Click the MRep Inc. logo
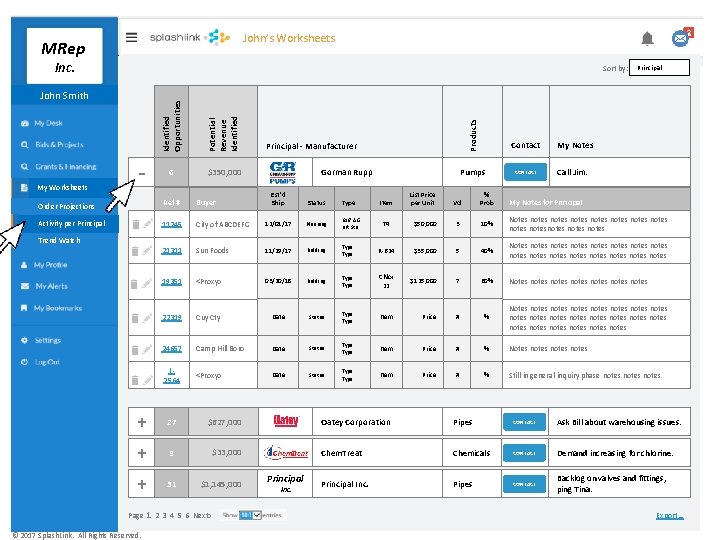Screen dimensions: 720x540 (x=64, y=56)
